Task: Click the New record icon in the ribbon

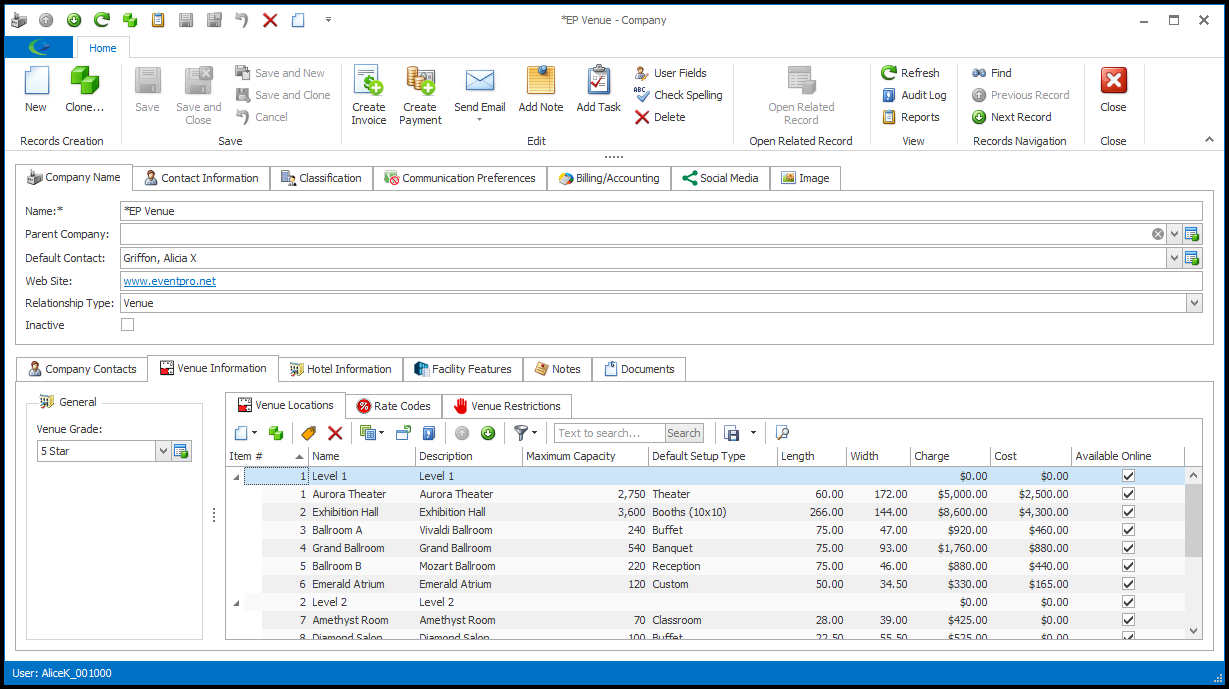Action: (x=36, y=81)
